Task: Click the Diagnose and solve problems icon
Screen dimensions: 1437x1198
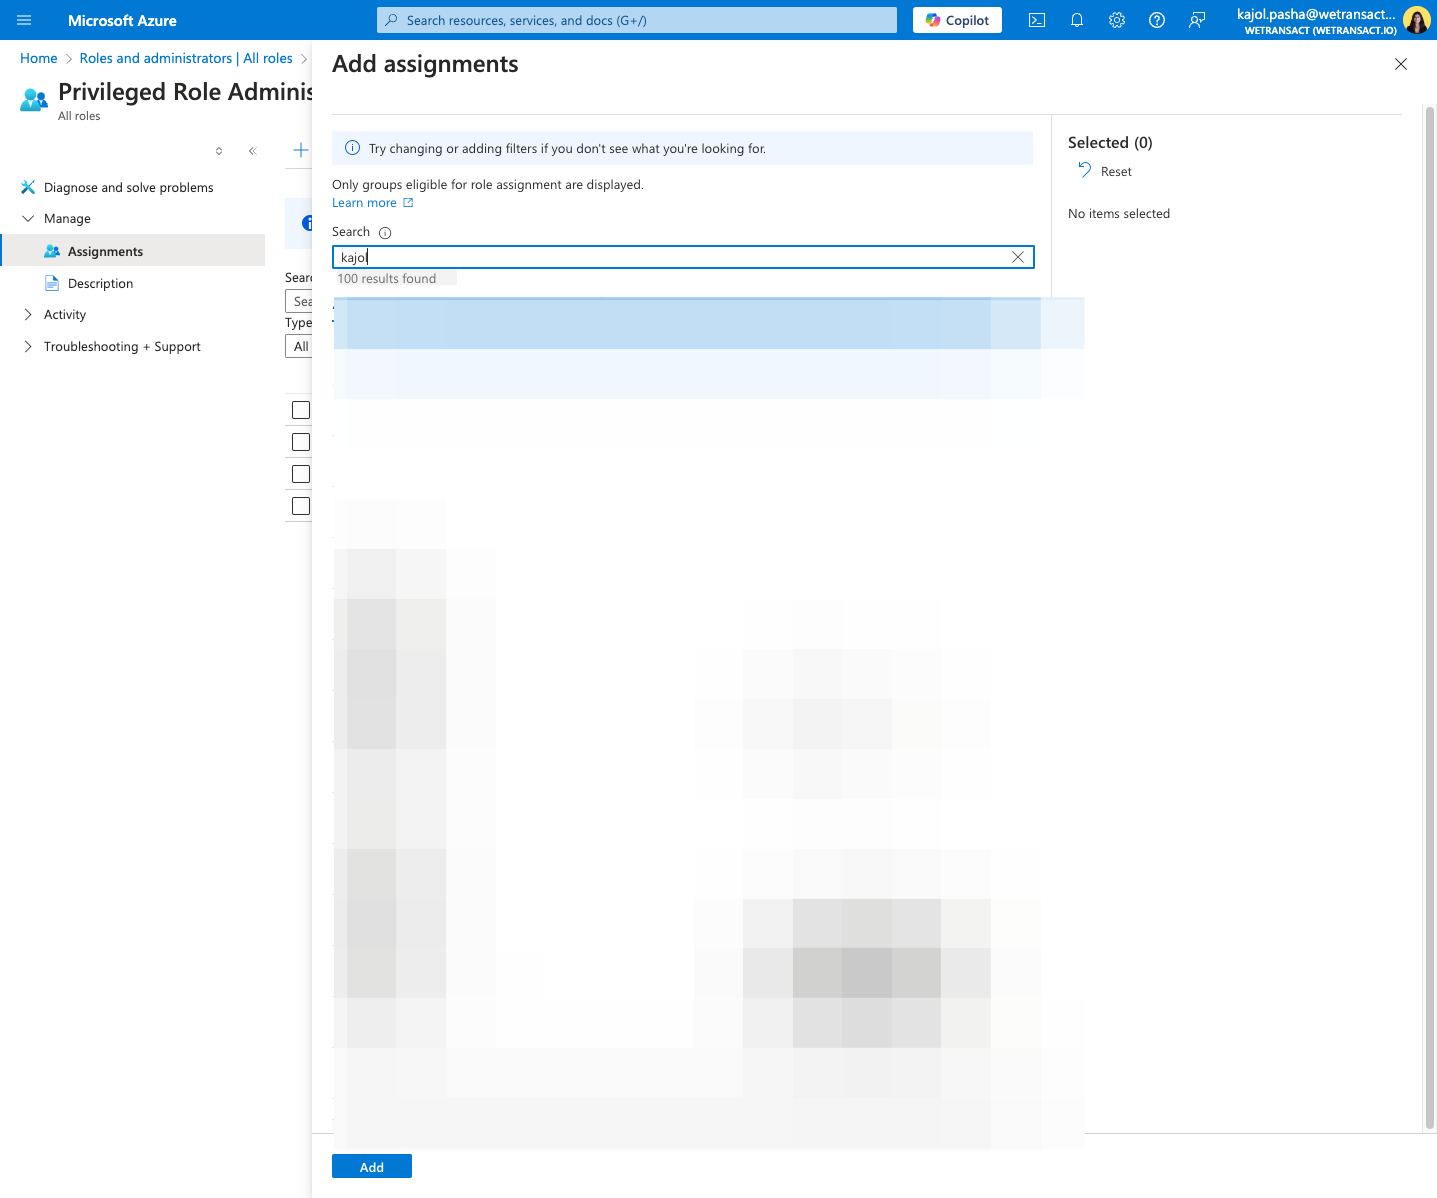Action: click(28, 187)
